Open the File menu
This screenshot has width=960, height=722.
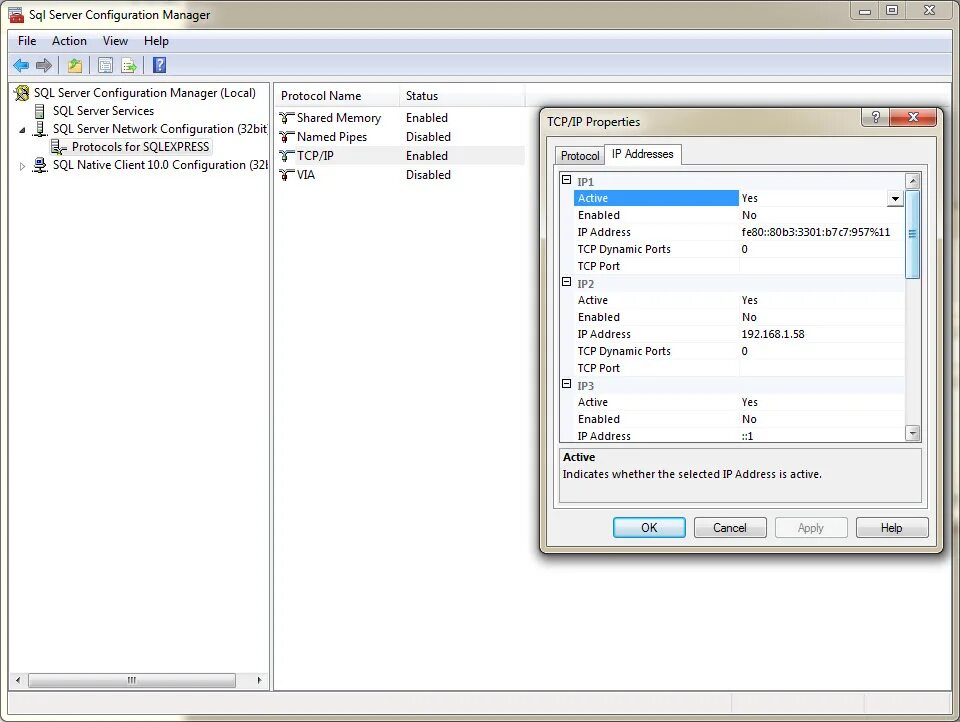pyautogui.click(x=27, y=40)
